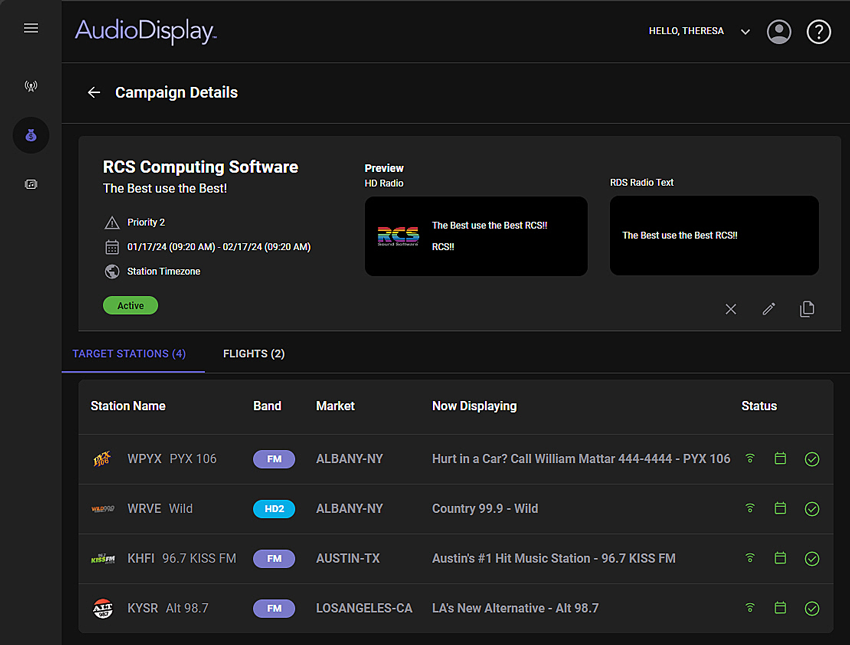Click the Priority 2 label
The width and height of the screenshot is (850, 645).
click(x=146, y=223)
